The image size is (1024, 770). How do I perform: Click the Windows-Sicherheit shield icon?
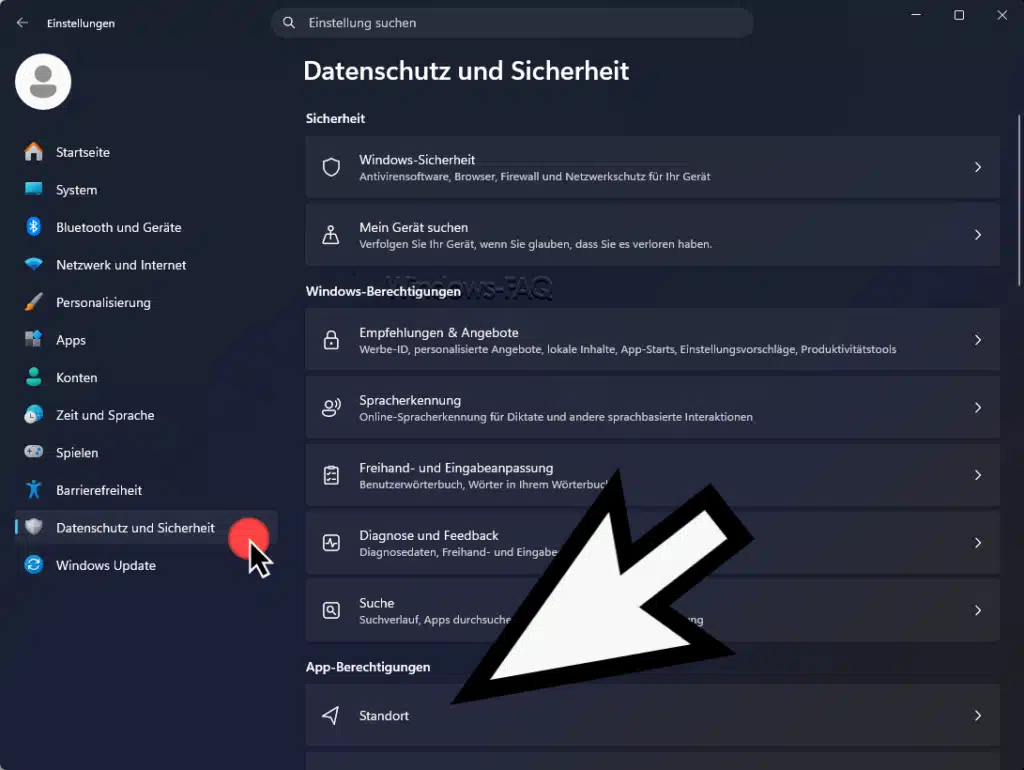point(331,167)
